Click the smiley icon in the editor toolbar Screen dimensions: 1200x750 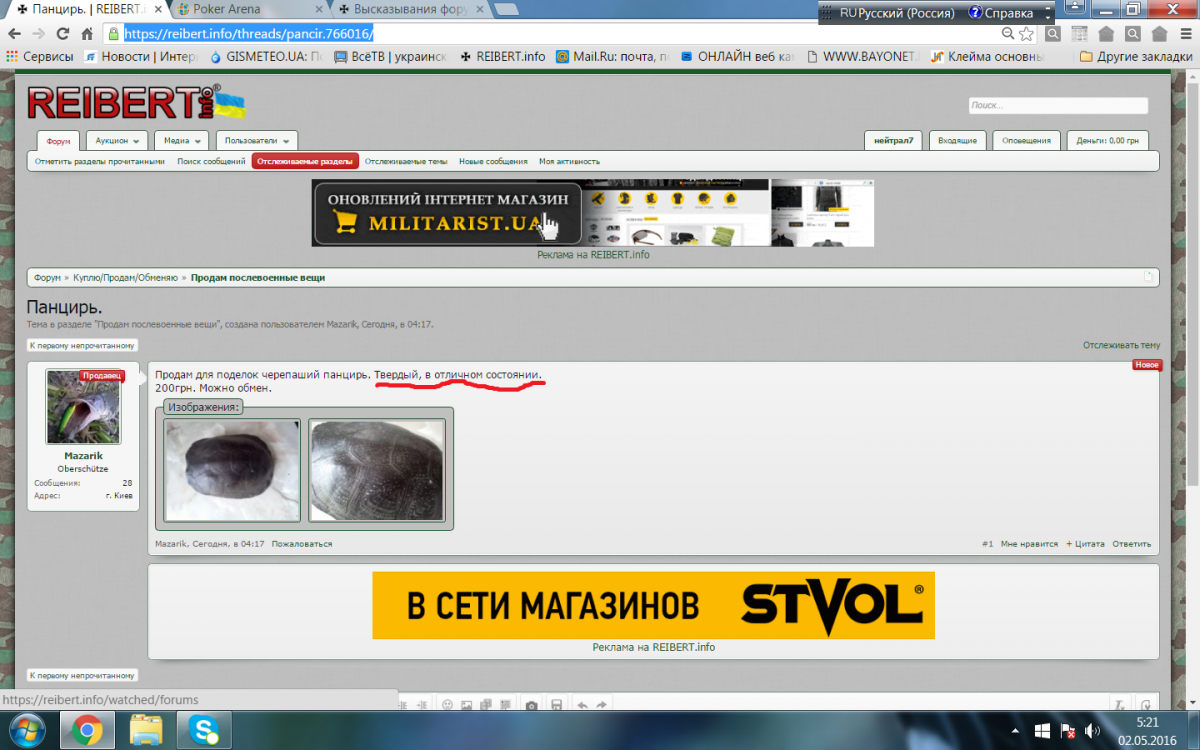point(447,705)
